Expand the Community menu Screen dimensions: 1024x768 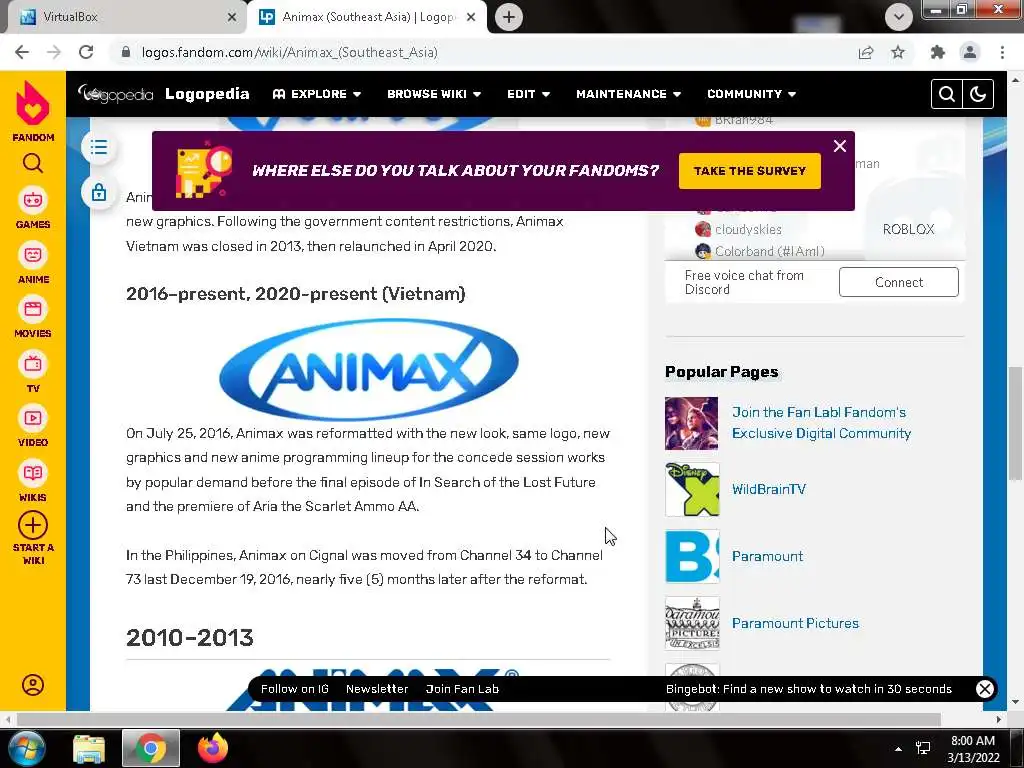[751, 94]
